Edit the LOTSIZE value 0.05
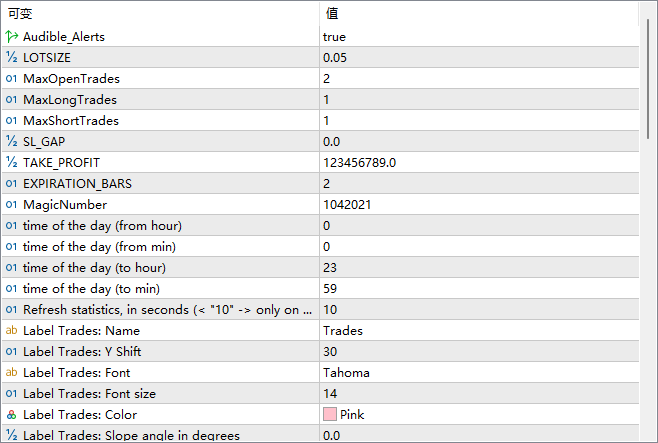The height and width of the screenshot is (443, 658). (x=335, y=57)
